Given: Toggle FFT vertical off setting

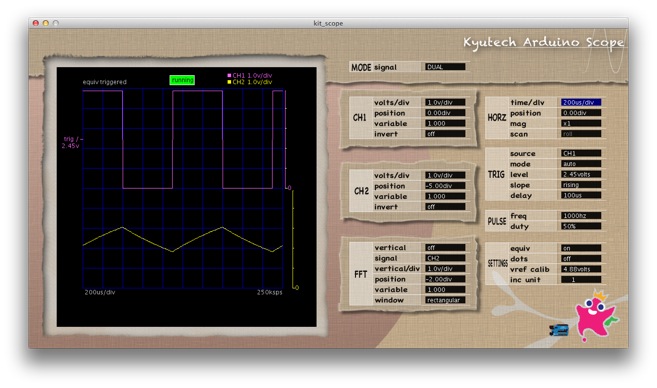Looking at the screenshot, I should 445,248.
